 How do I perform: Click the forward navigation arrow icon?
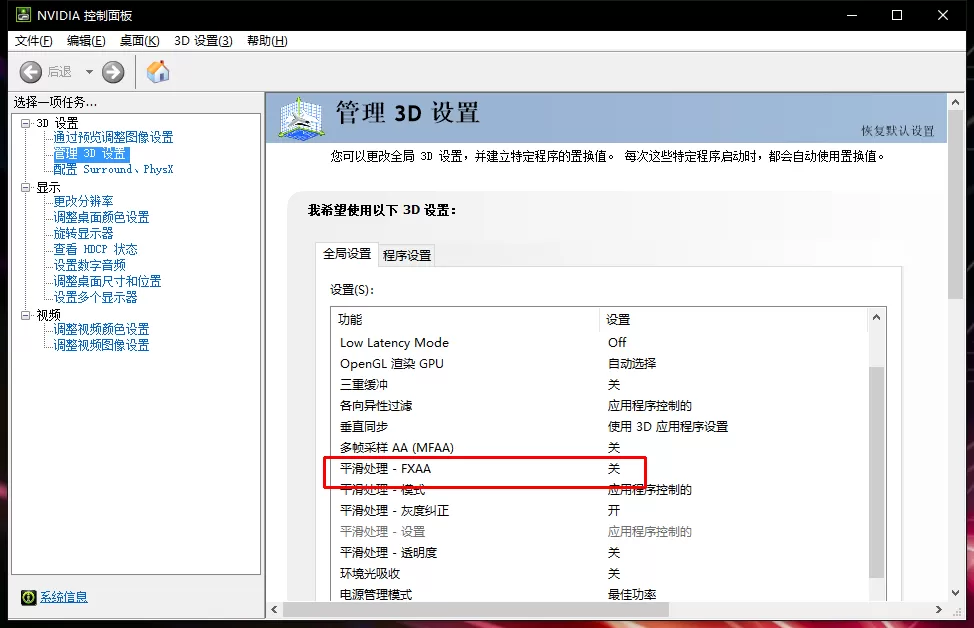[x=112, y=71]
